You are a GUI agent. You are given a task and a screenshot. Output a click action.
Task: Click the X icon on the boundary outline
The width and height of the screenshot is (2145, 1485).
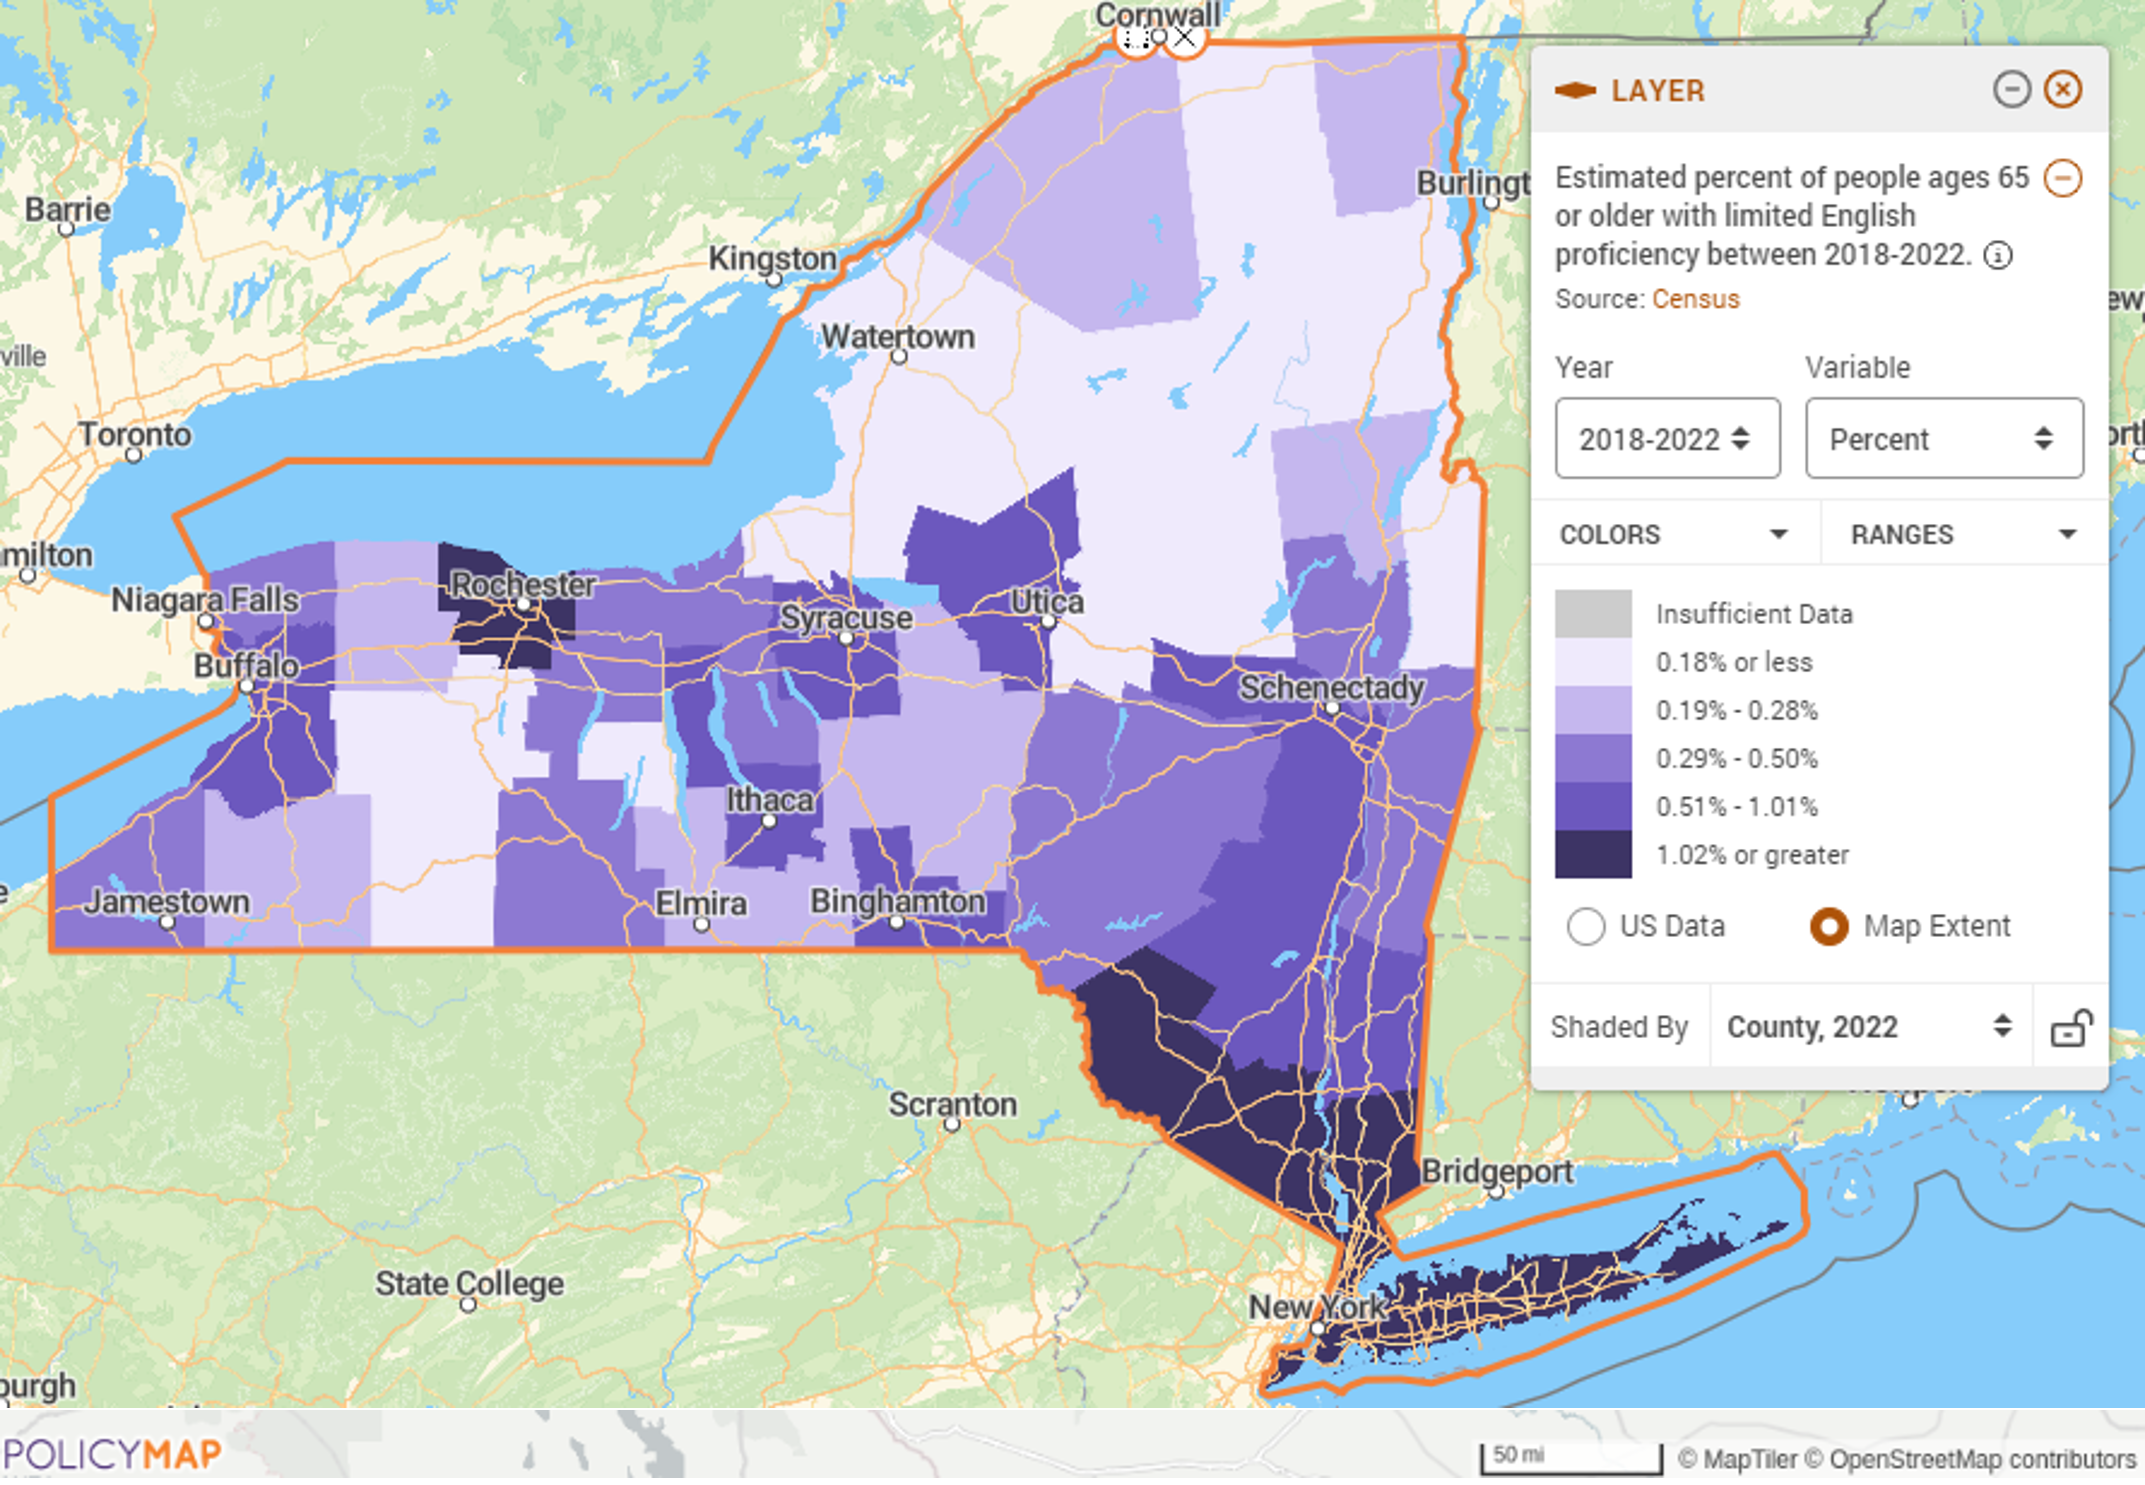(x=1185, y=38)
